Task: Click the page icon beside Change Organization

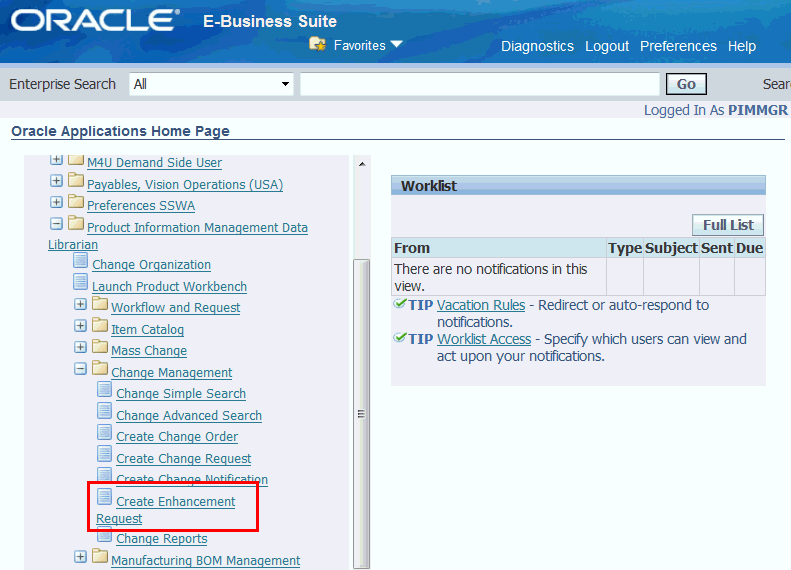Action: tap(80, 260)
